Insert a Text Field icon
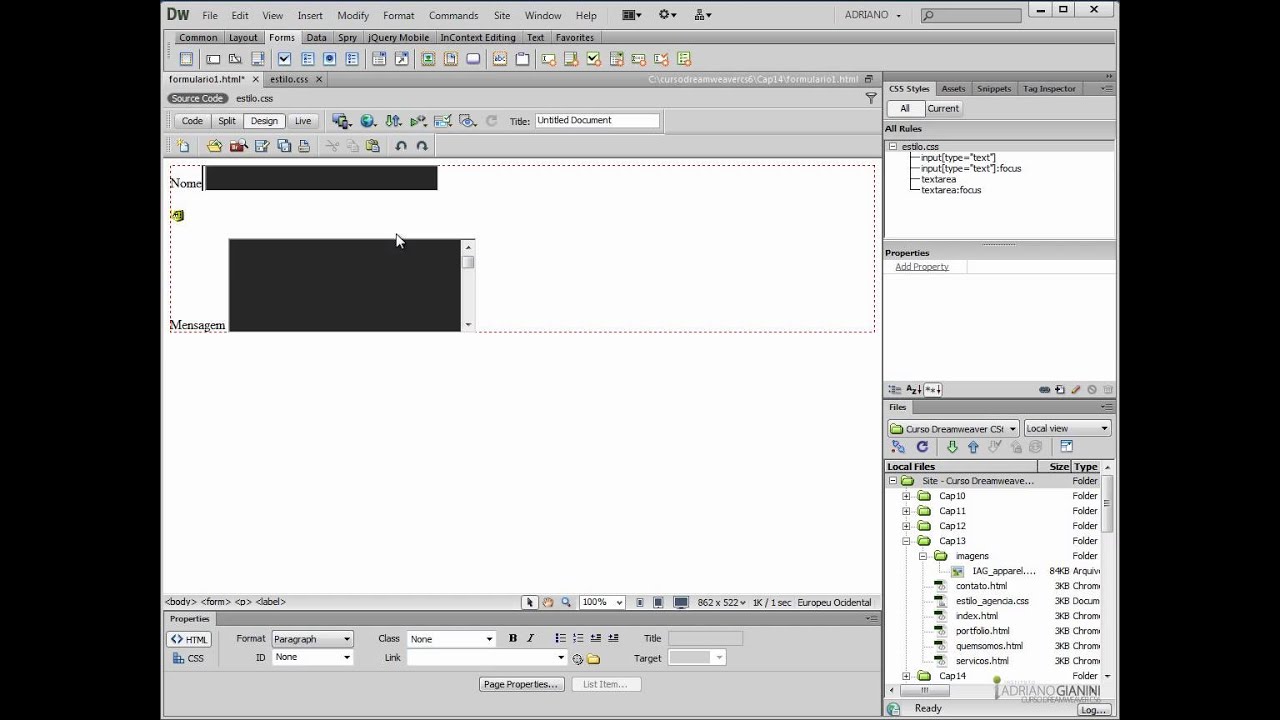The image size is (1280, 720). [212, 59]
